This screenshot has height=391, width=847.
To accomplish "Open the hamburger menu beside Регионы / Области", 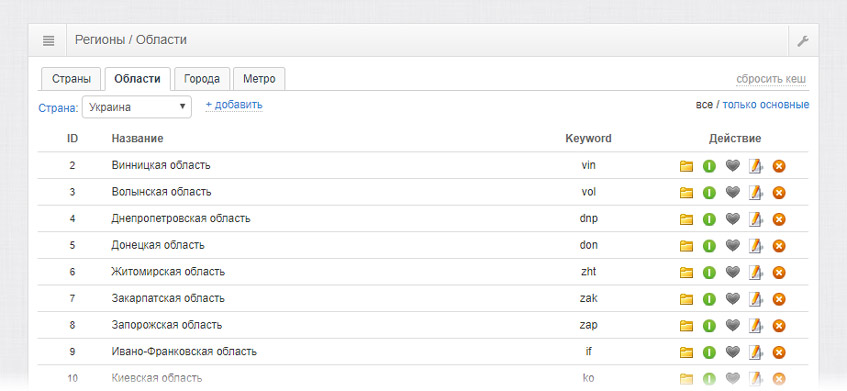I will (x=48, y=41).
